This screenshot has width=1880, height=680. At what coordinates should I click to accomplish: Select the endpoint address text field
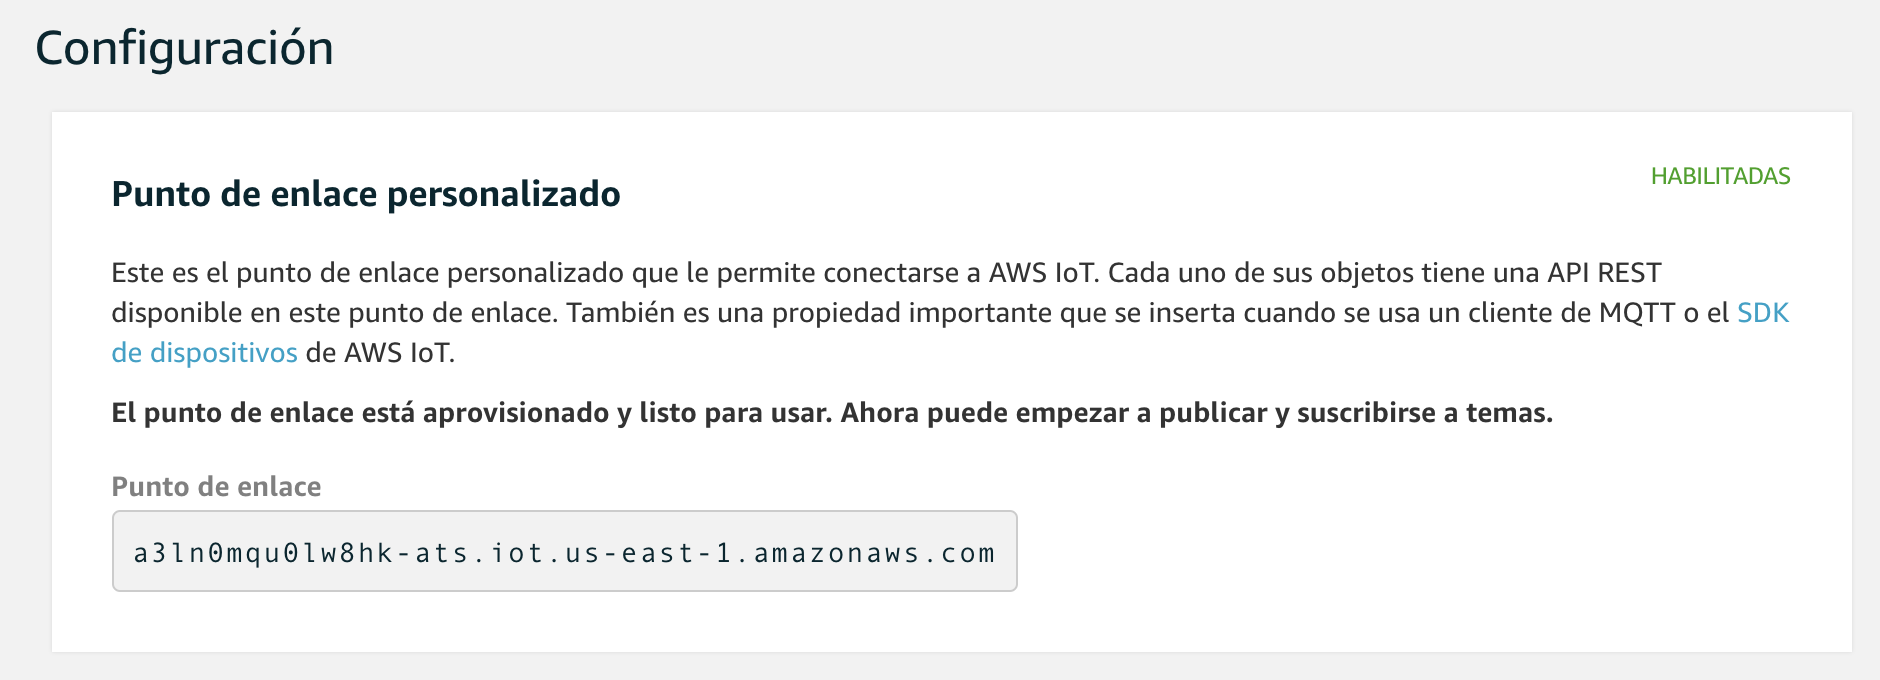pyautogui.click(x=565, y=551)
